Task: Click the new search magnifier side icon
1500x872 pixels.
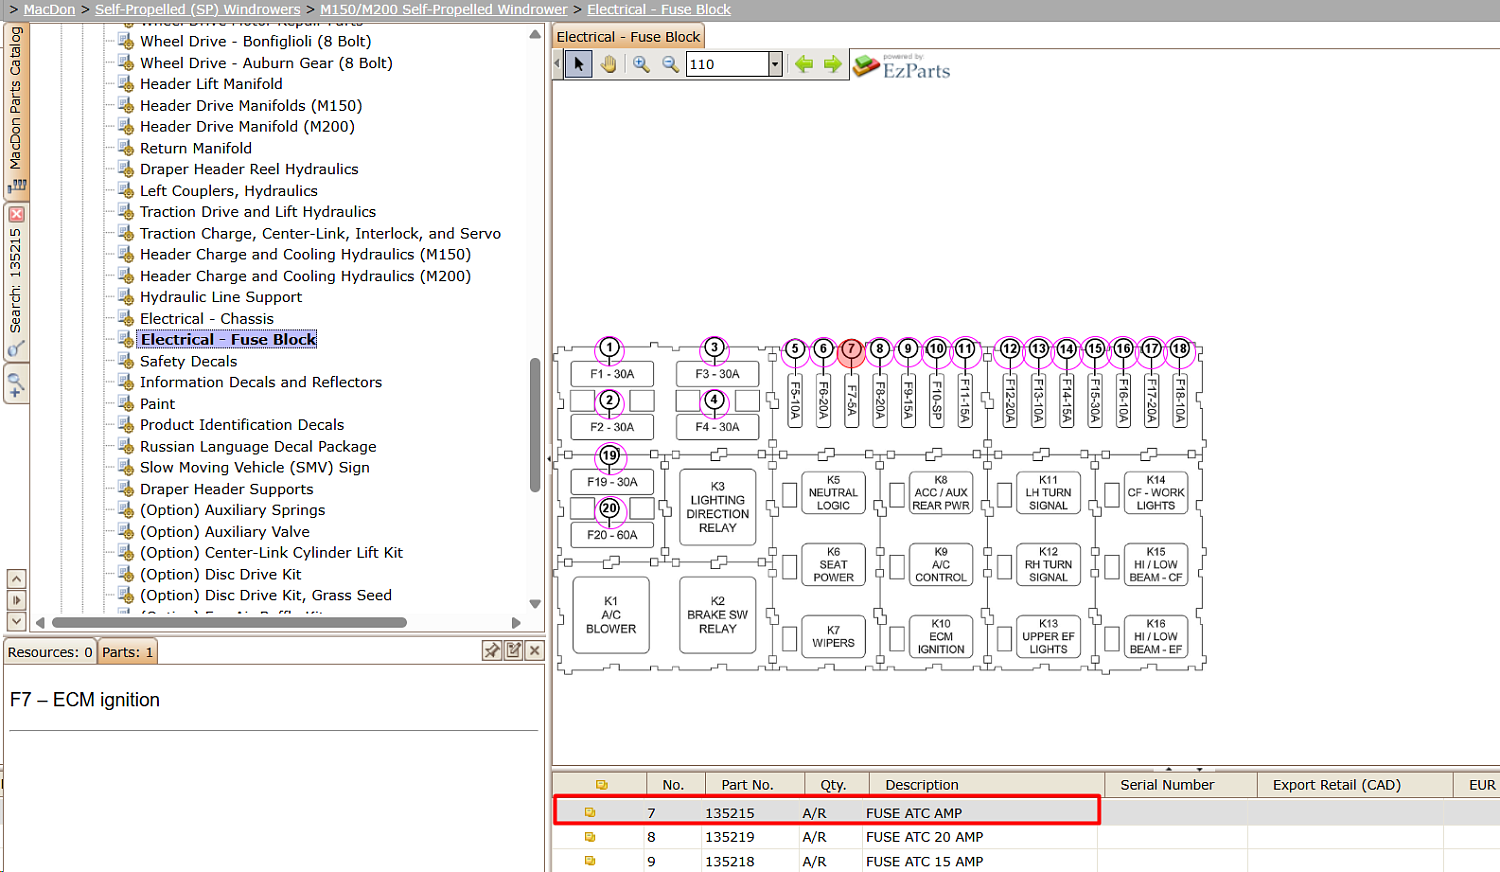Action: pyautogui.click(x=16, y=384)
